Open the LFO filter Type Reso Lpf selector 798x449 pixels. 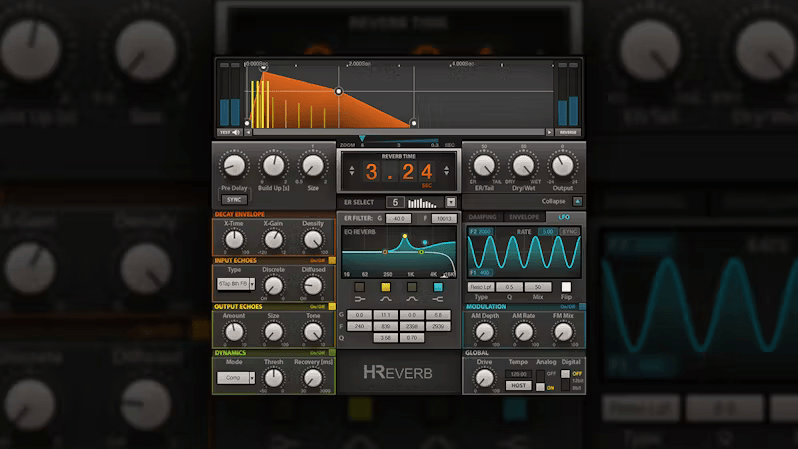pyautogui.click(x=480, y=287)
